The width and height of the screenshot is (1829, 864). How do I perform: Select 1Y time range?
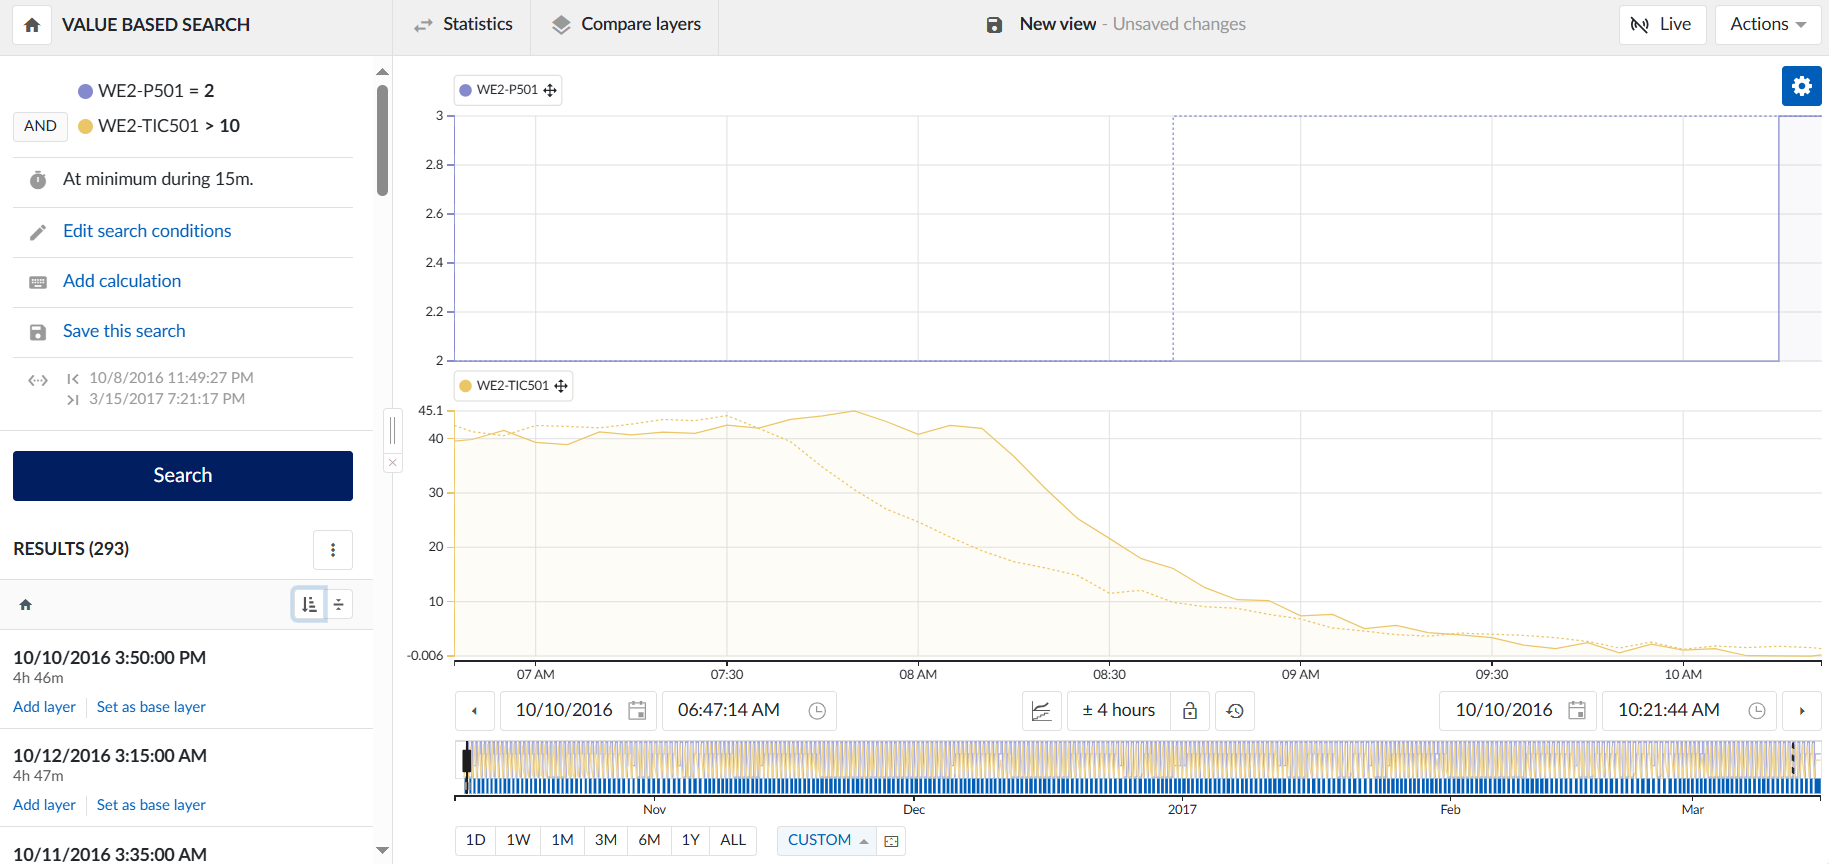tap(691, 840)
